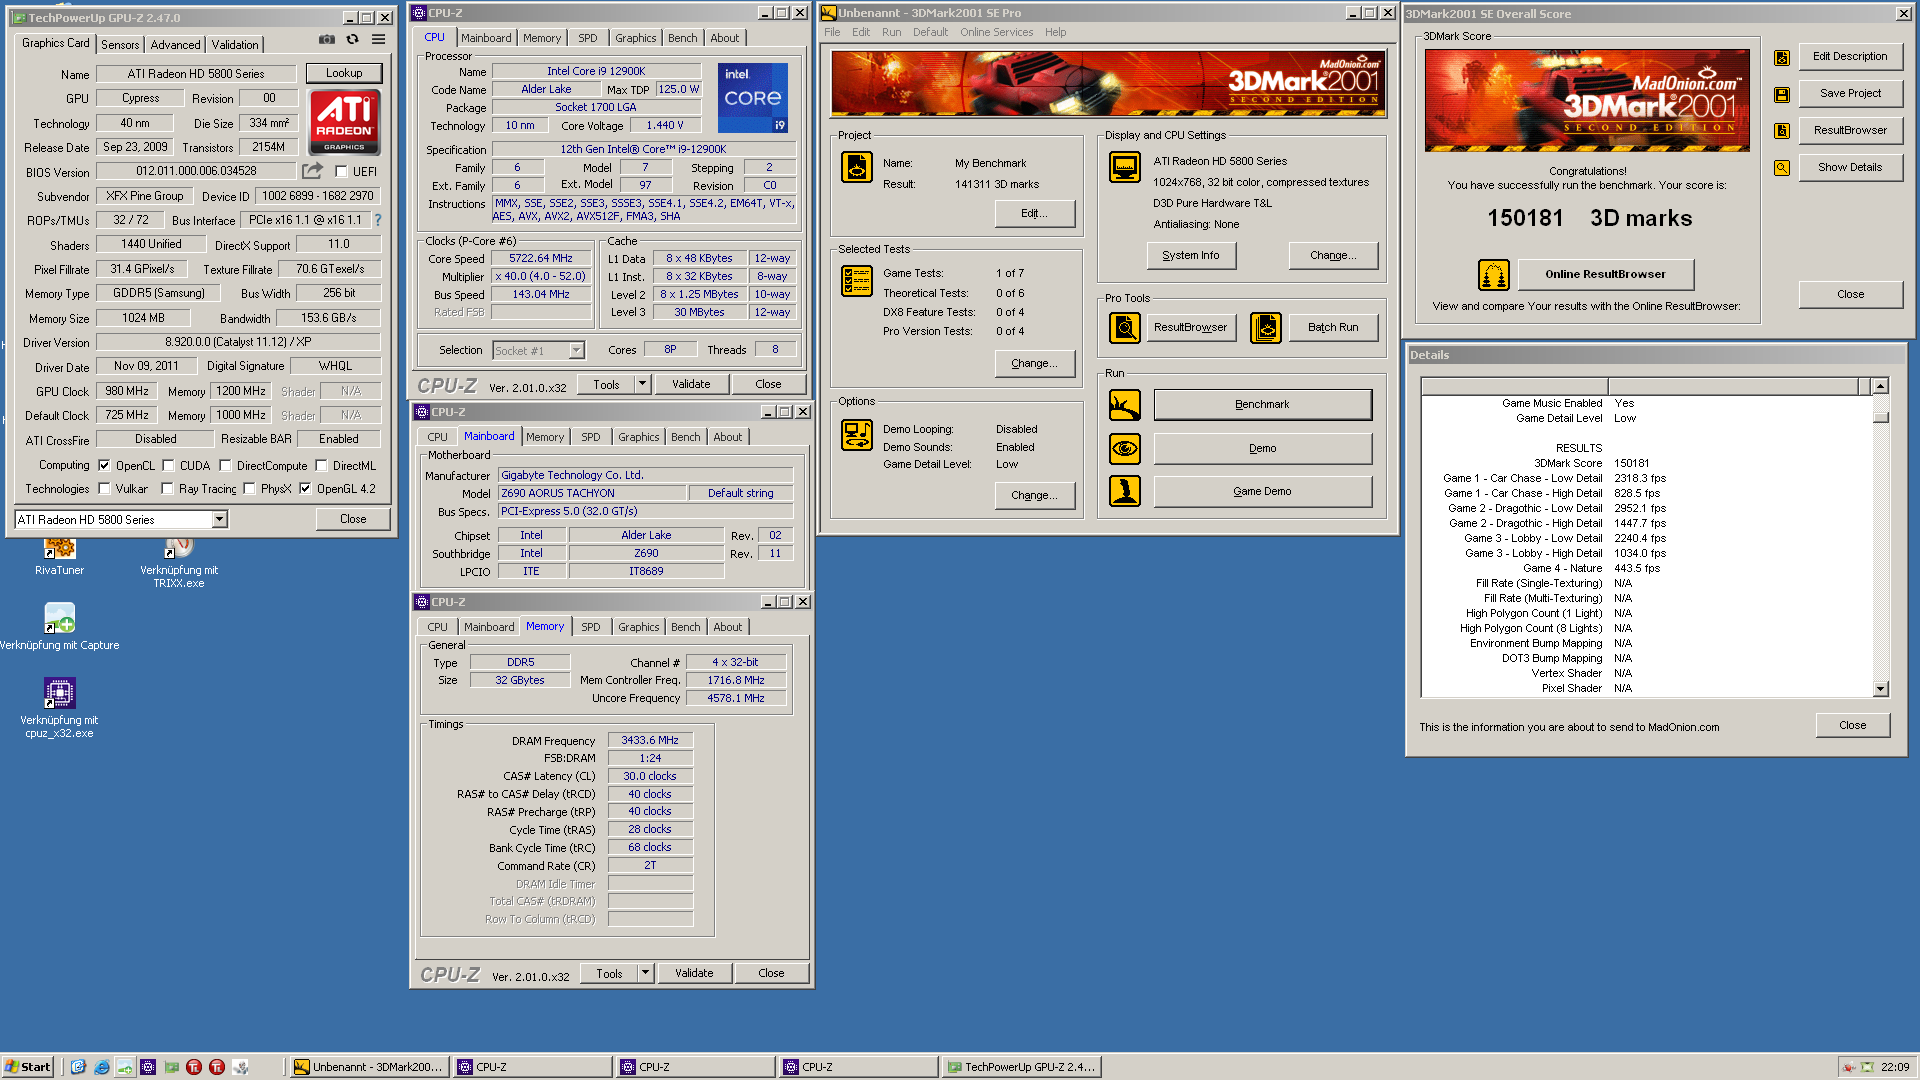Screen dimensions: 1920x1080
Task: Click the Details list scrollbar thumb
Action: [x=1880, y=417]
